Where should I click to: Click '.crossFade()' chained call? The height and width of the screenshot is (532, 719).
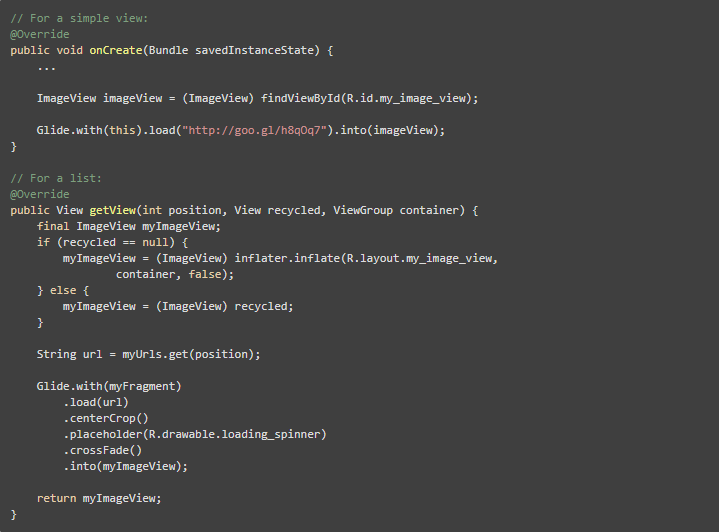(x=103, y=450)
